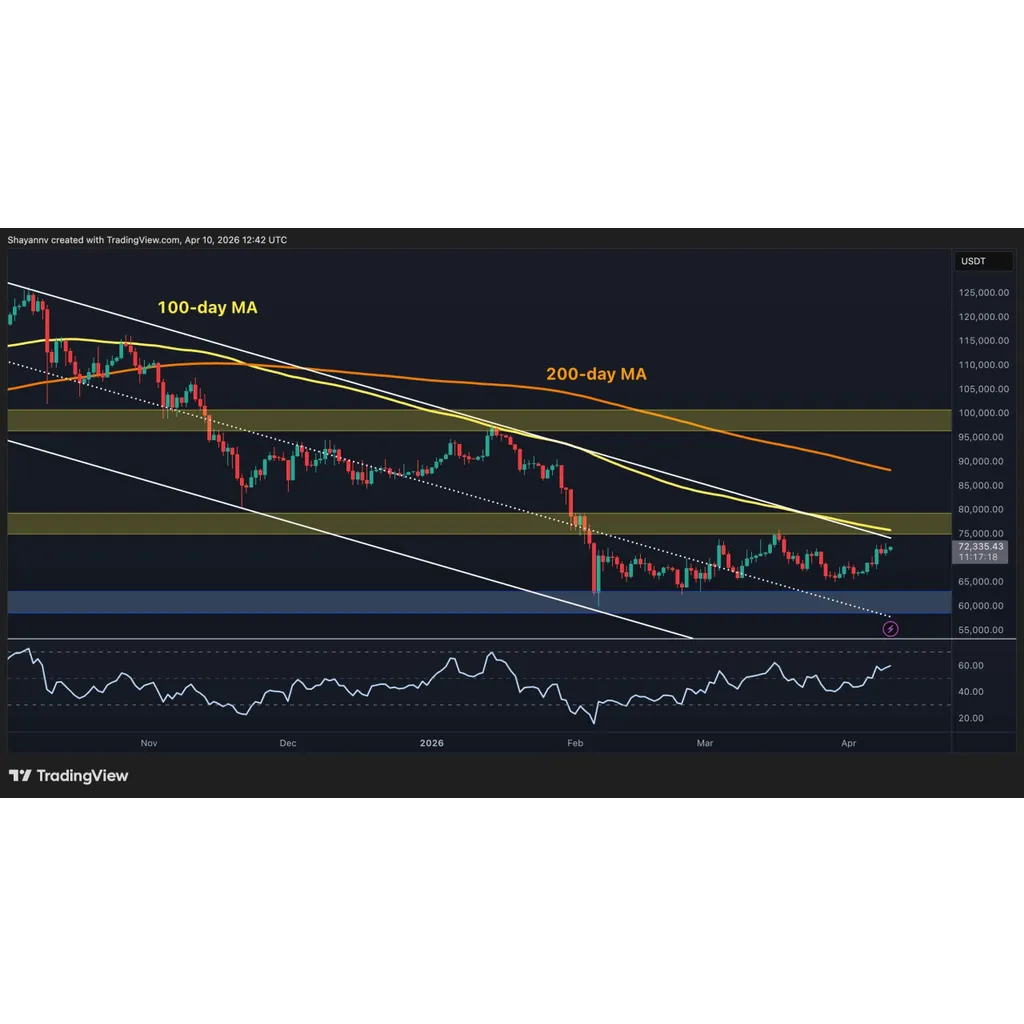Image resolution: width=1024 pixels, height=1024 pixels.
Task: Click the 60,000.00 price axis label
Action: 981,605
